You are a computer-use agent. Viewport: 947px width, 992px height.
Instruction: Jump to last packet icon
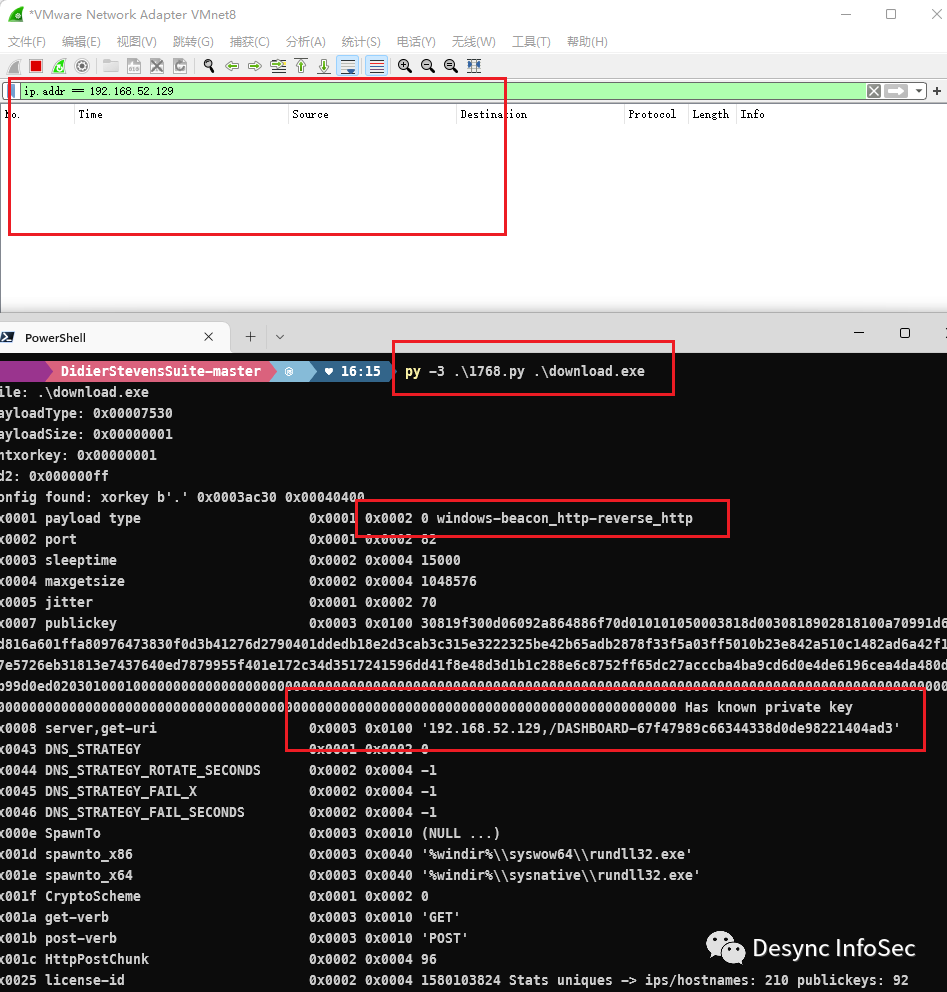(324, 66)
